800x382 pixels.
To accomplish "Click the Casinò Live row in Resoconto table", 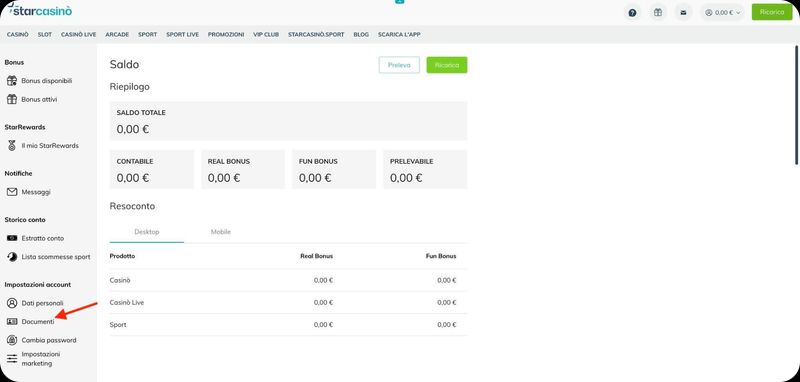I will click(288, 302).
